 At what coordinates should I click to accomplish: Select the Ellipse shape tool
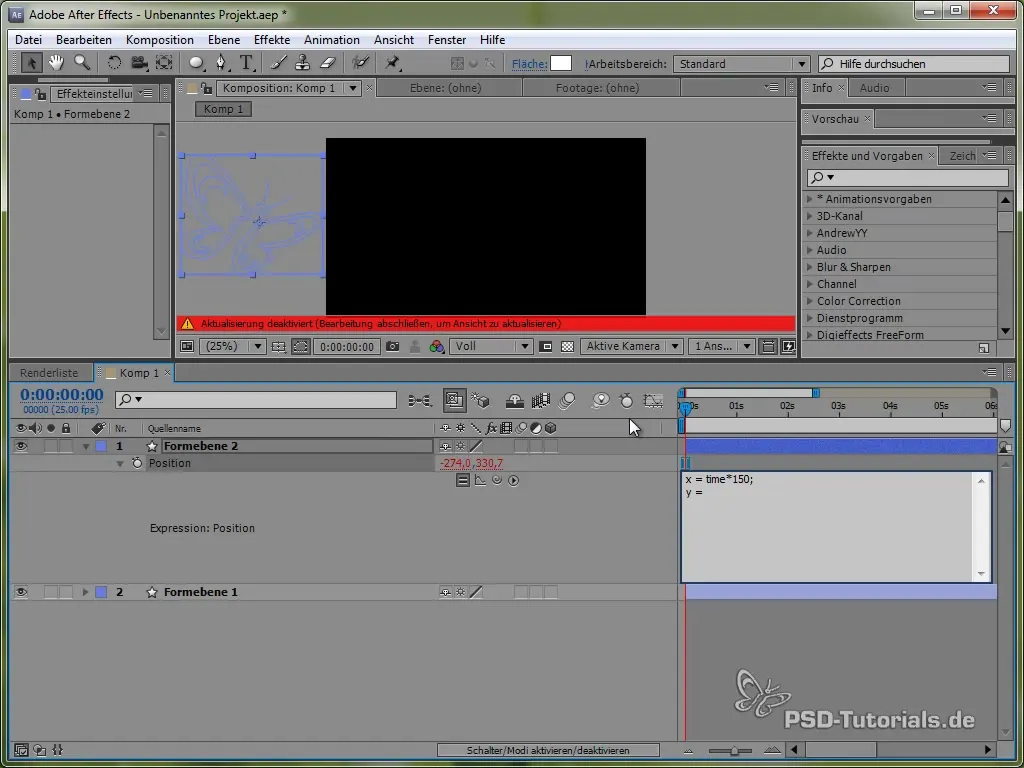196,63
